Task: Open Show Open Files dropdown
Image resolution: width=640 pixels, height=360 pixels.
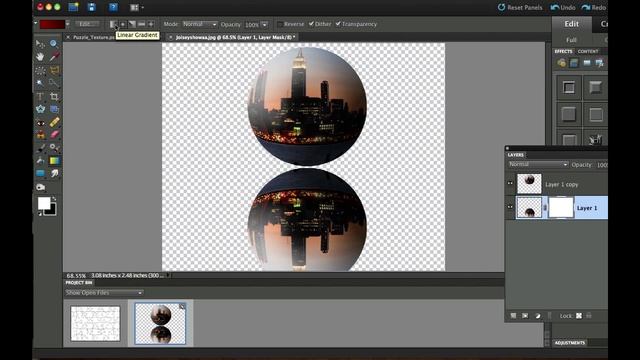Action: (104, 293)
